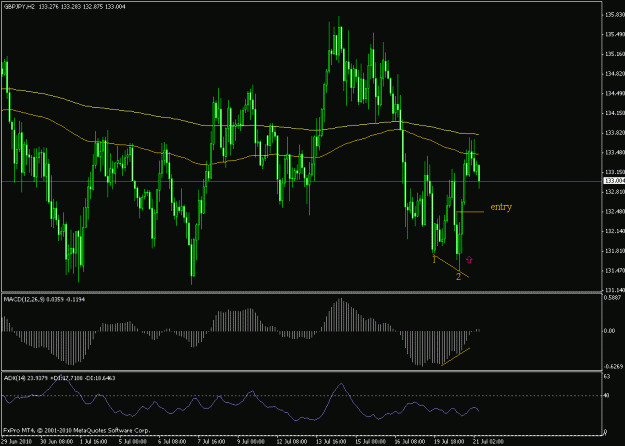The image size is (625, 446).
Task: Click the 13 Jul 16:00 time label
Action: (x=331, y=442)
